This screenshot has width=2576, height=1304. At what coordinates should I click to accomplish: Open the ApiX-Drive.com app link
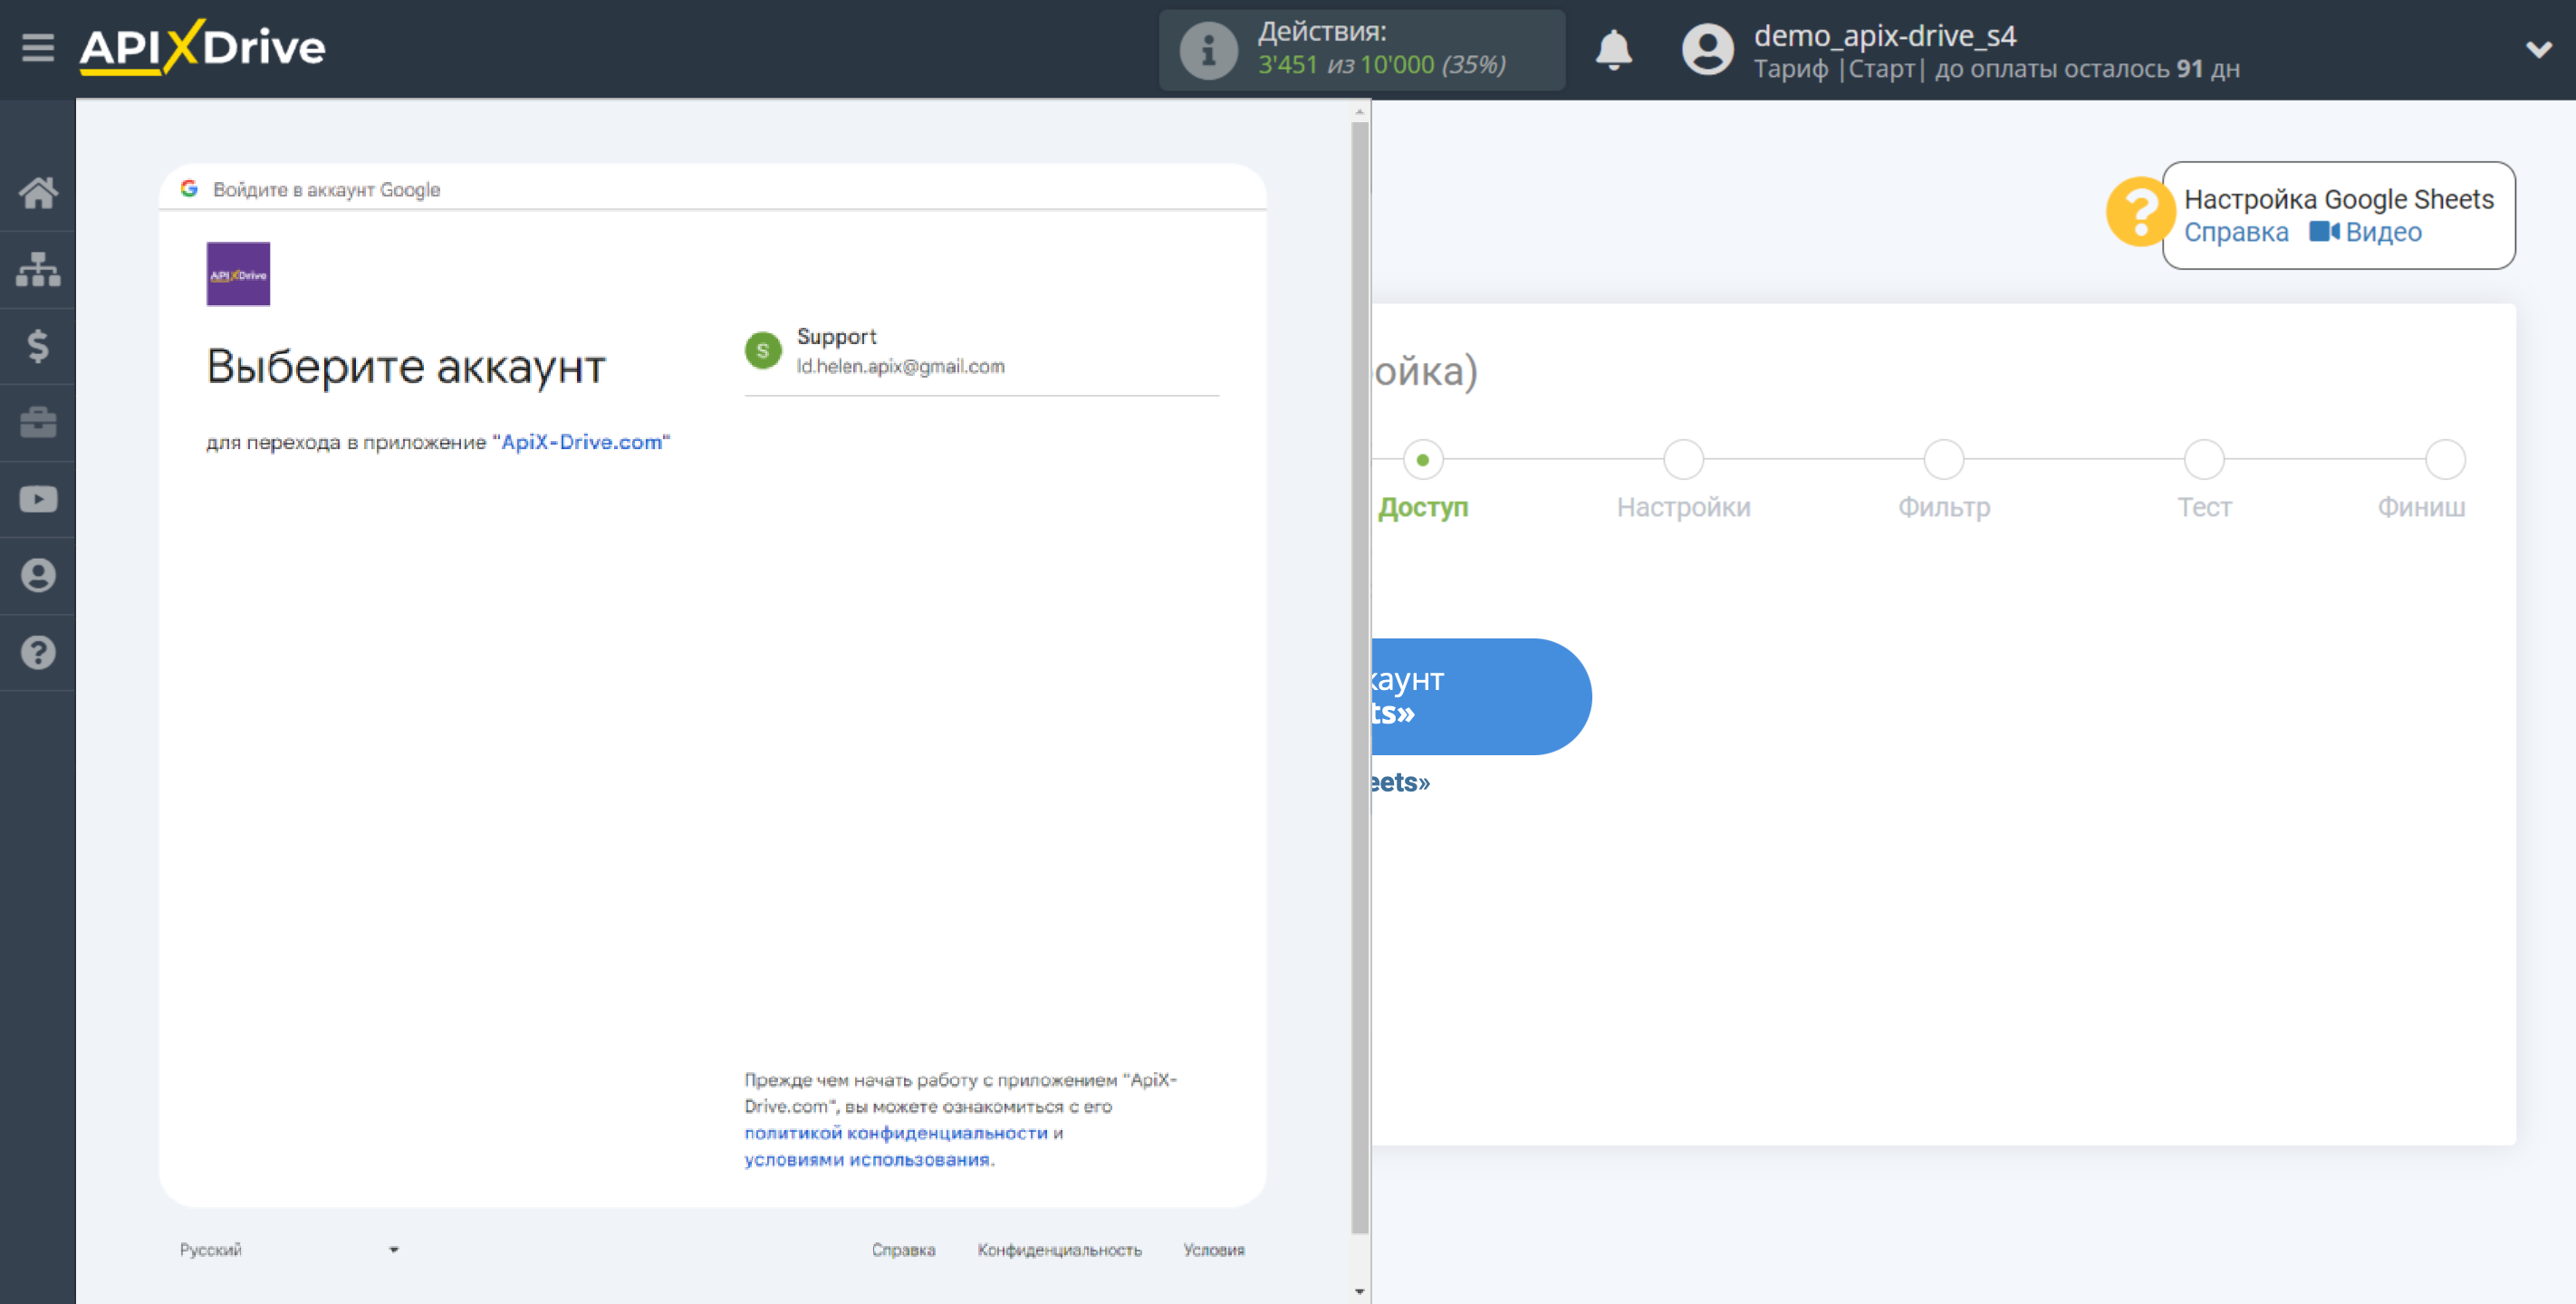[x=581, y=442]
